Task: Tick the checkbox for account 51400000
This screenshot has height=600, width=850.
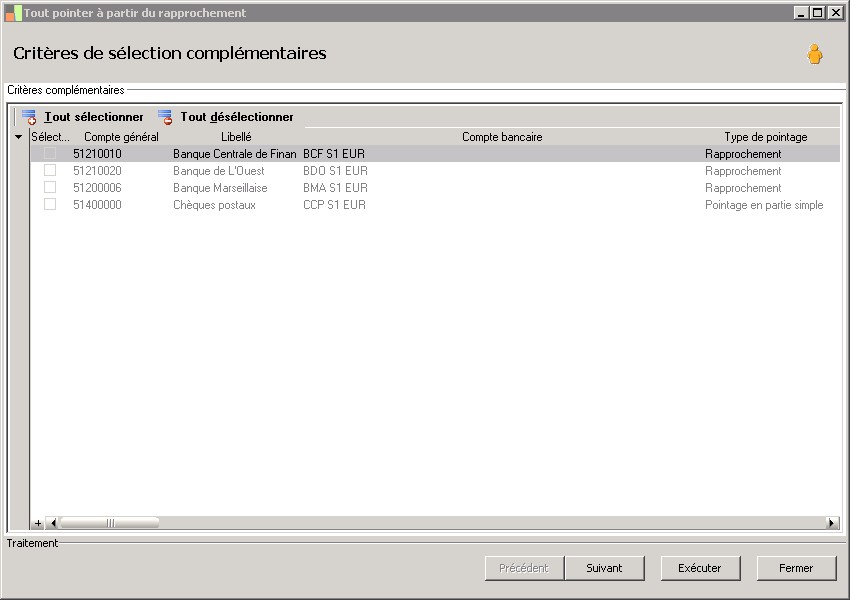Action: tap(50, 204)
